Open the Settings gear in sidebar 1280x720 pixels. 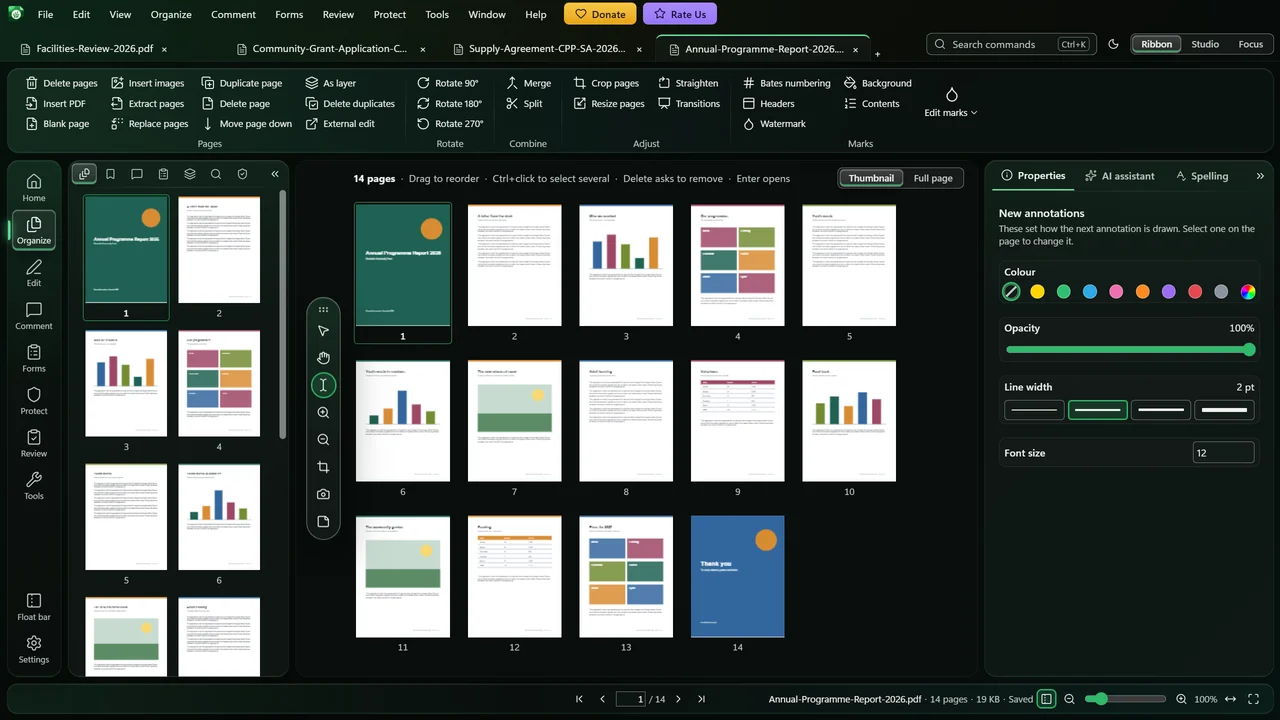click(x=34, y=649)
